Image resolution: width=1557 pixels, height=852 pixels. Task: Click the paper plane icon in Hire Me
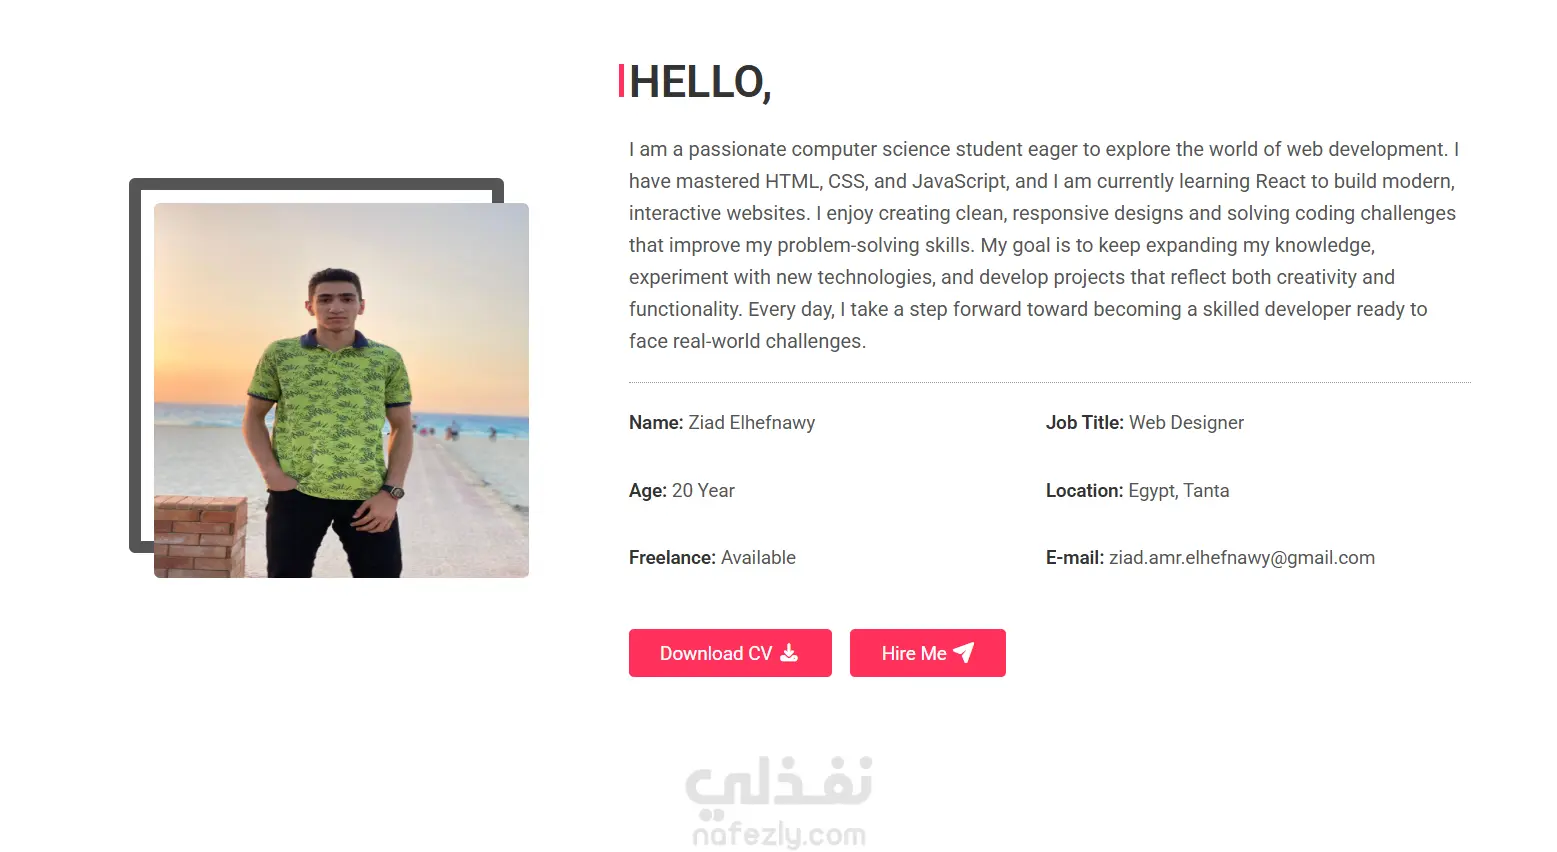(964, 653)
